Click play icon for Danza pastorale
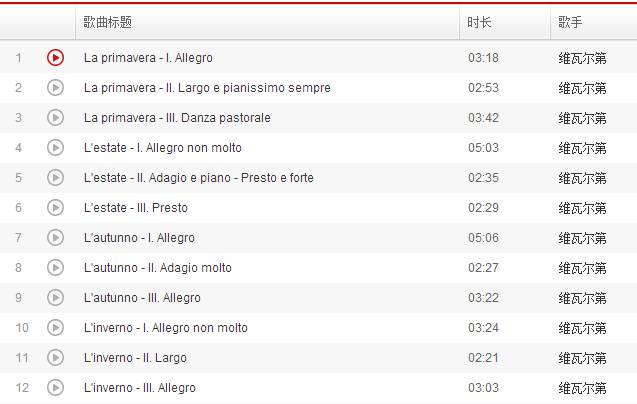Image resolution: width=637 pixels, height=404 pixels. point(55,118)
